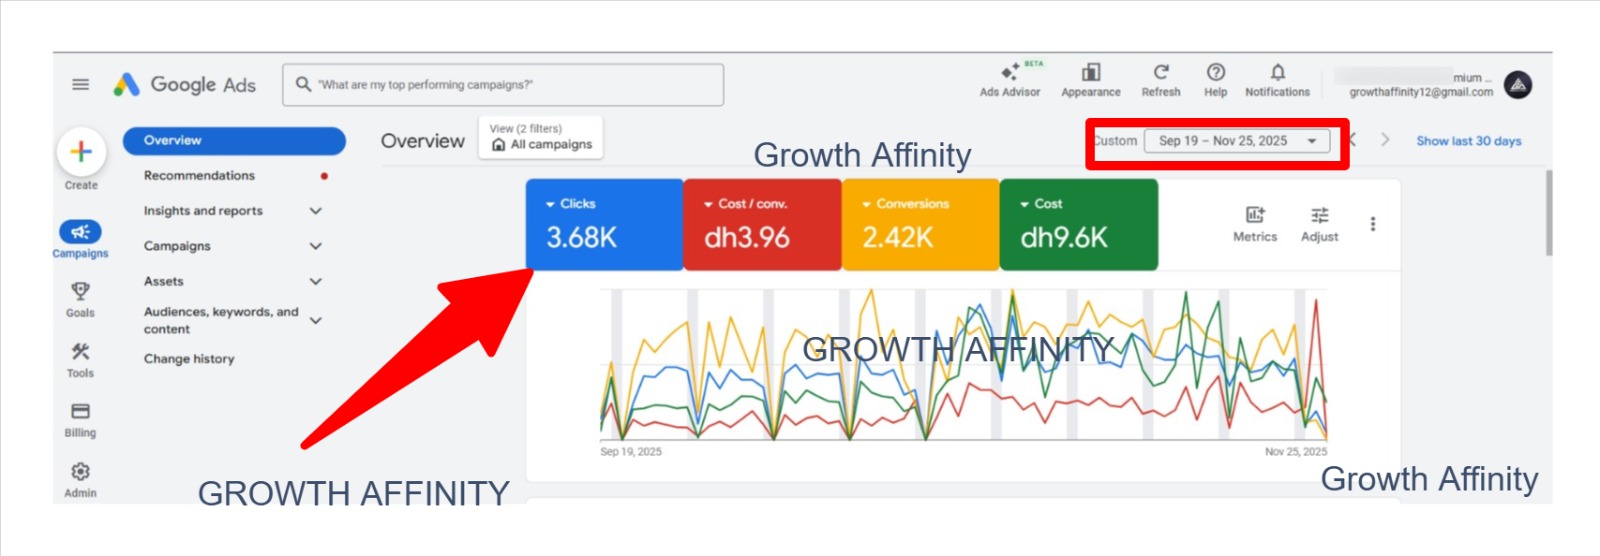Open Admin settings gear
Image resolution: width=1600 pixels, height=556 pixels.
[80, 478]
